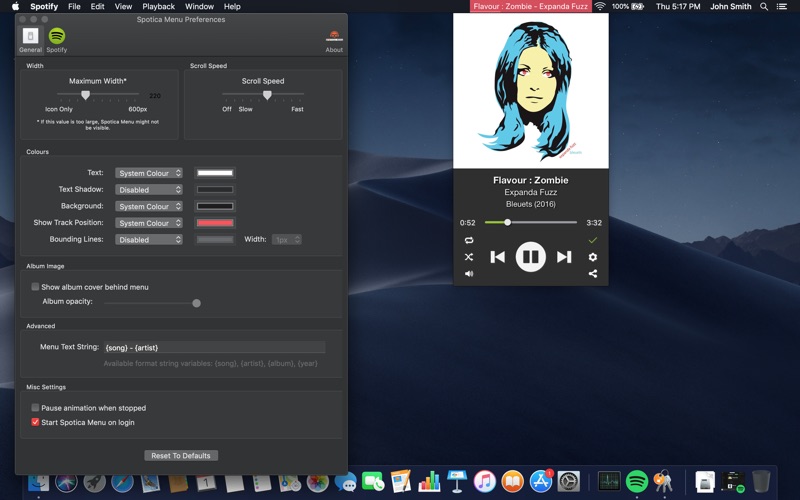Open player settings gear icon
This screenshot has height=500, width=800.
coord(592,257)
